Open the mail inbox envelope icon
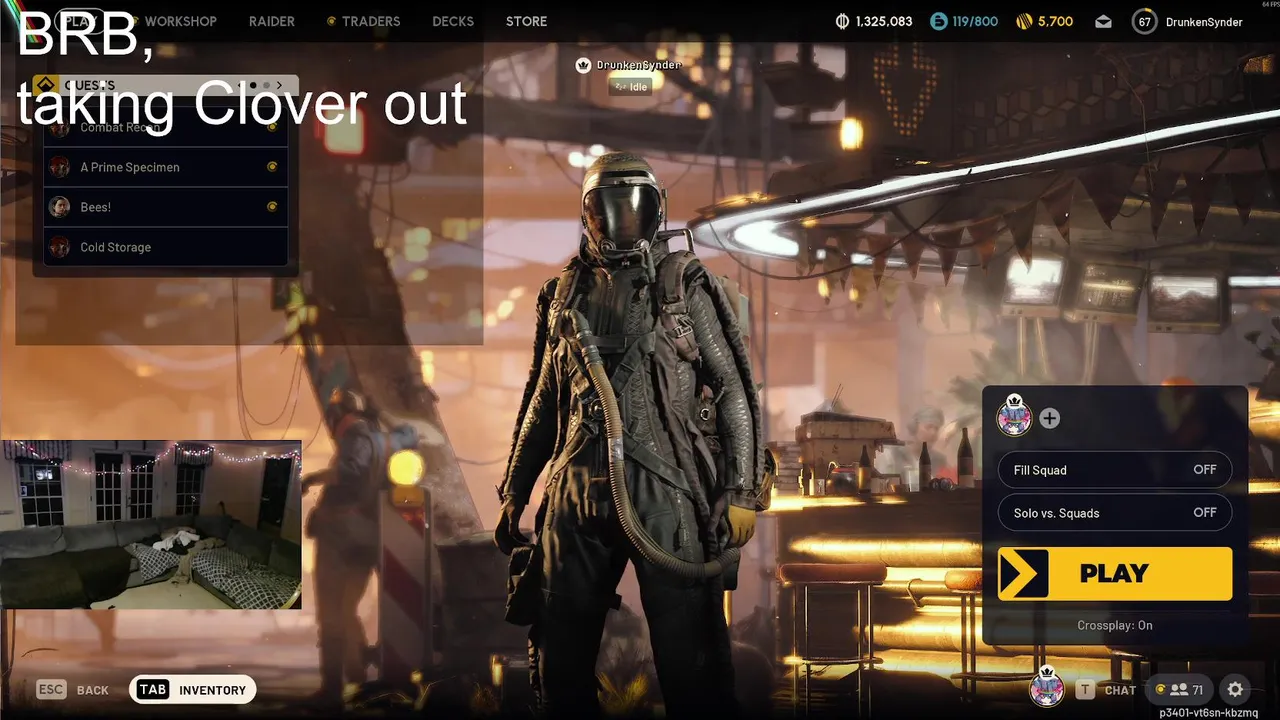Image resolution: width=1280 pixels, height=720 pixels. pyautogui.click(x=1103, y=21)
